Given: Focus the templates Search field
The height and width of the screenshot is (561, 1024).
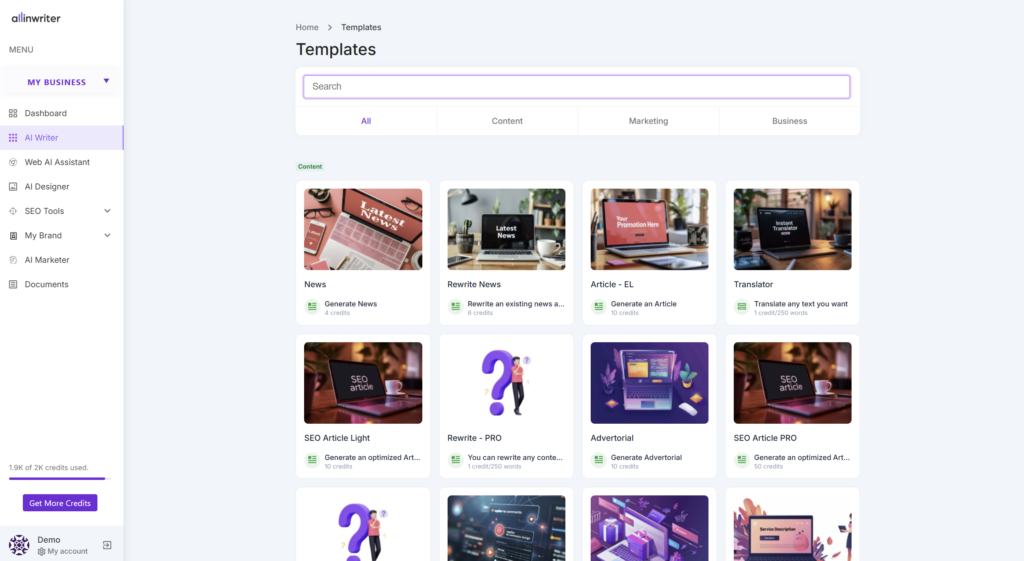Looking at the screenshot, I should 577,87.
